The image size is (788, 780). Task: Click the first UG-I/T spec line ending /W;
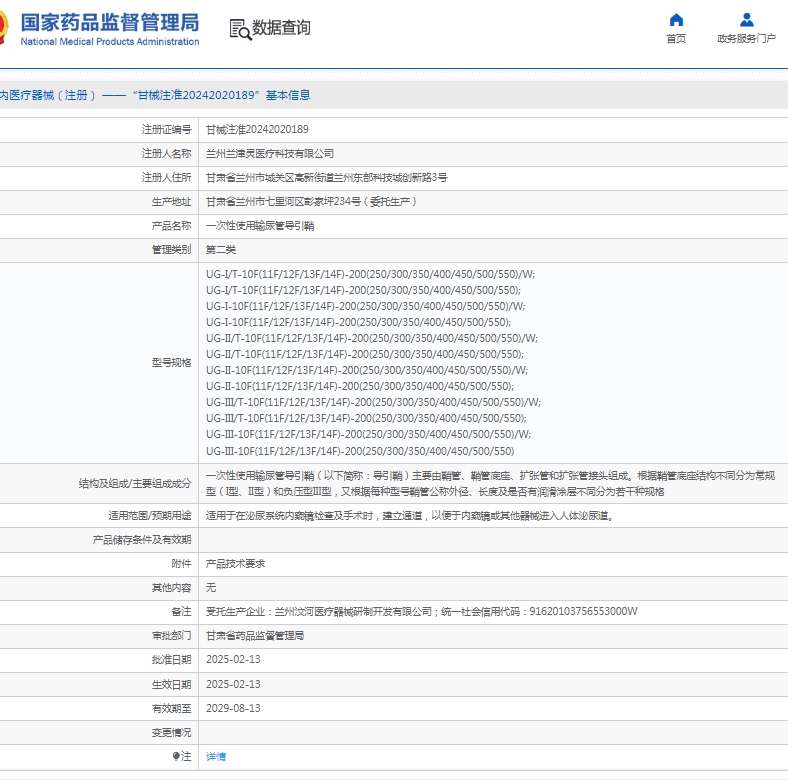pos(370,274)
